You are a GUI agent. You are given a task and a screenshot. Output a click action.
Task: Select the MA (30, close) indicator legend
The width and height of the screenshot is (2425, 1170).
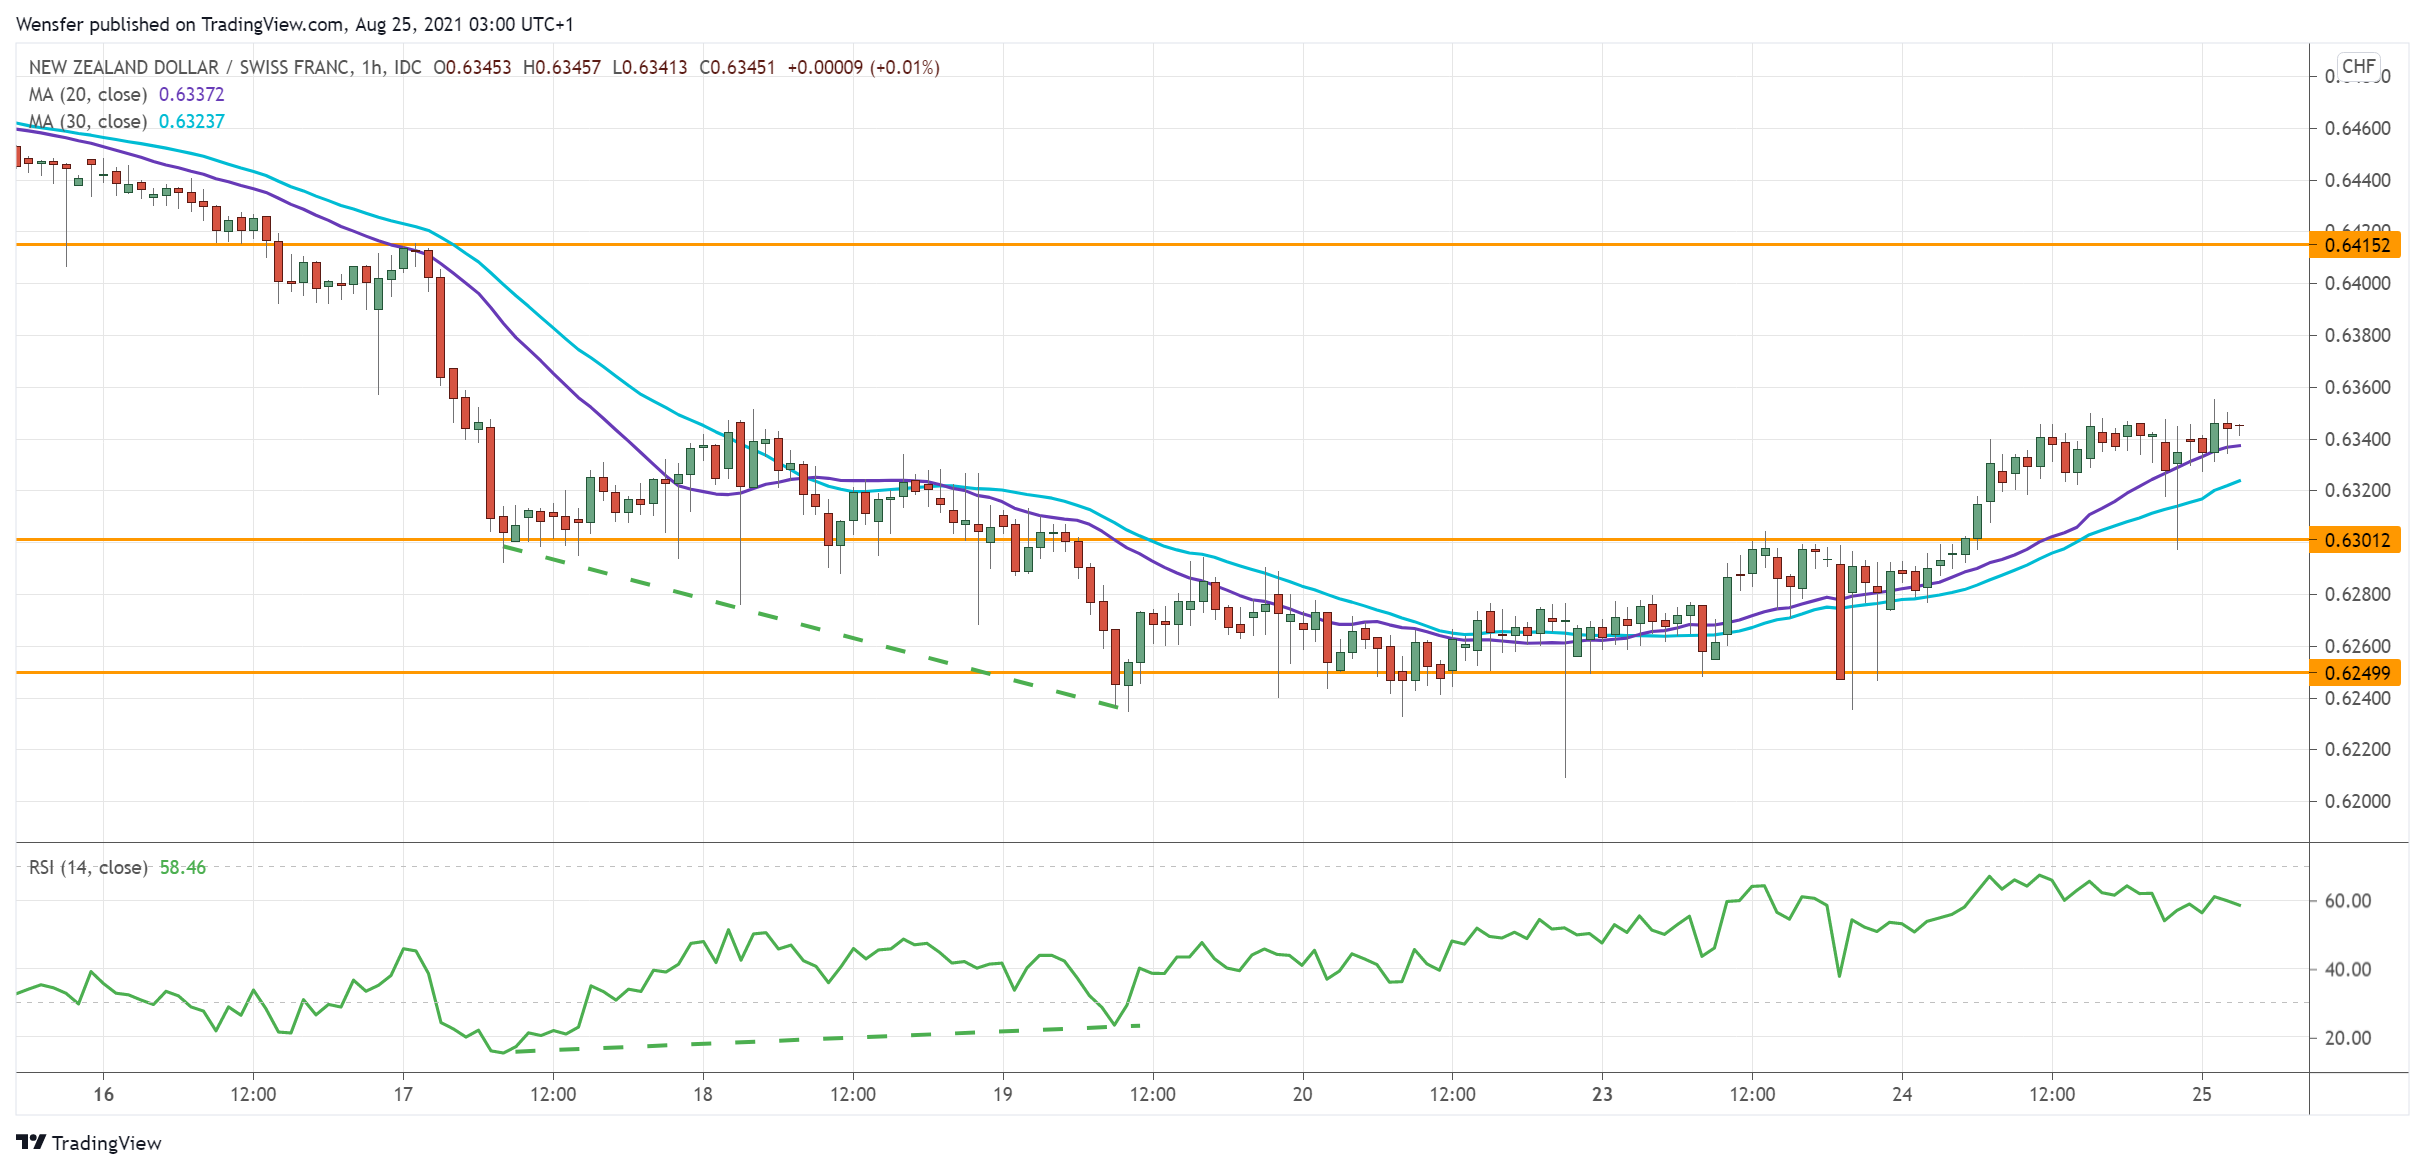coord(88,121)
